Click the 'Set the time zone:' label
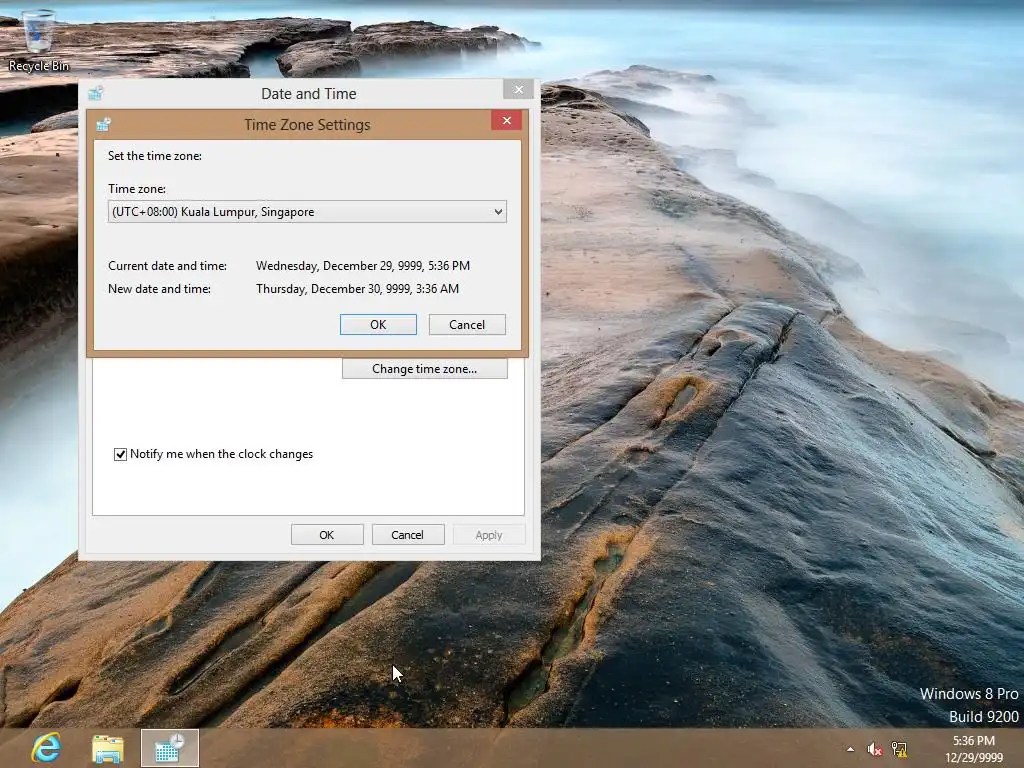The height and width of the screenshot is (768, 1024). click(155, 155)
